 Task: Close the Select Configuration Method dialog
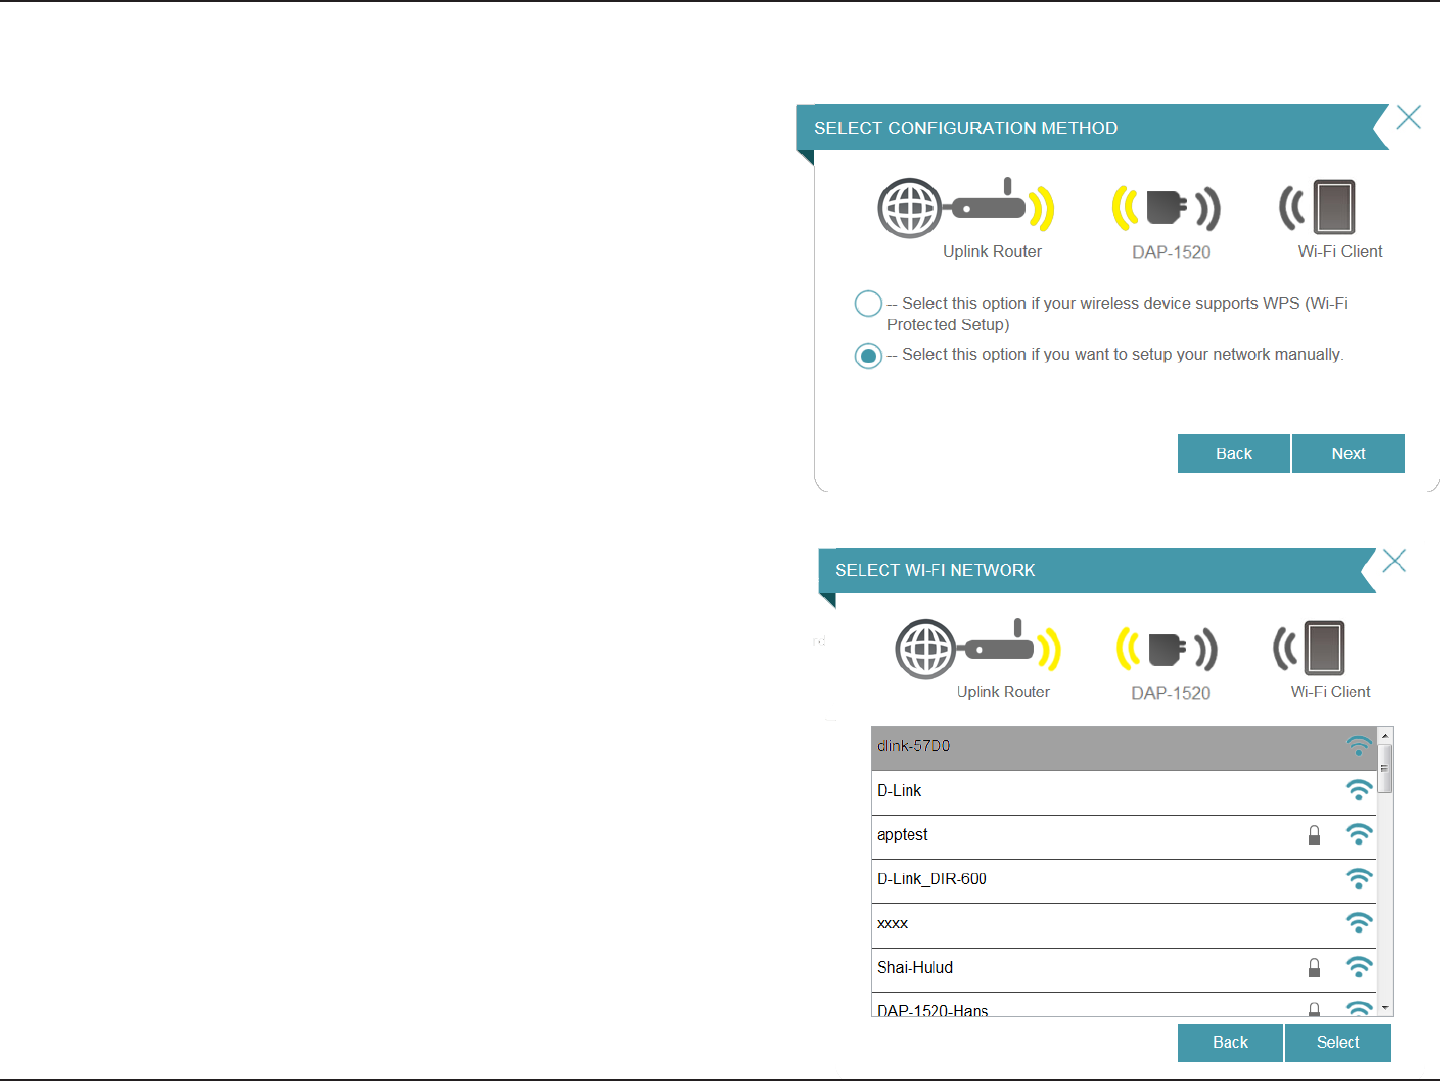pos(1409,117)
